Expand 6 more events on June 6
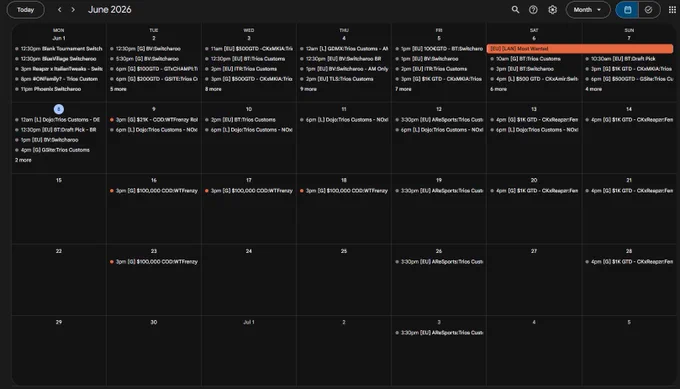This screenshot has width=680, height=389. point(498,89)
